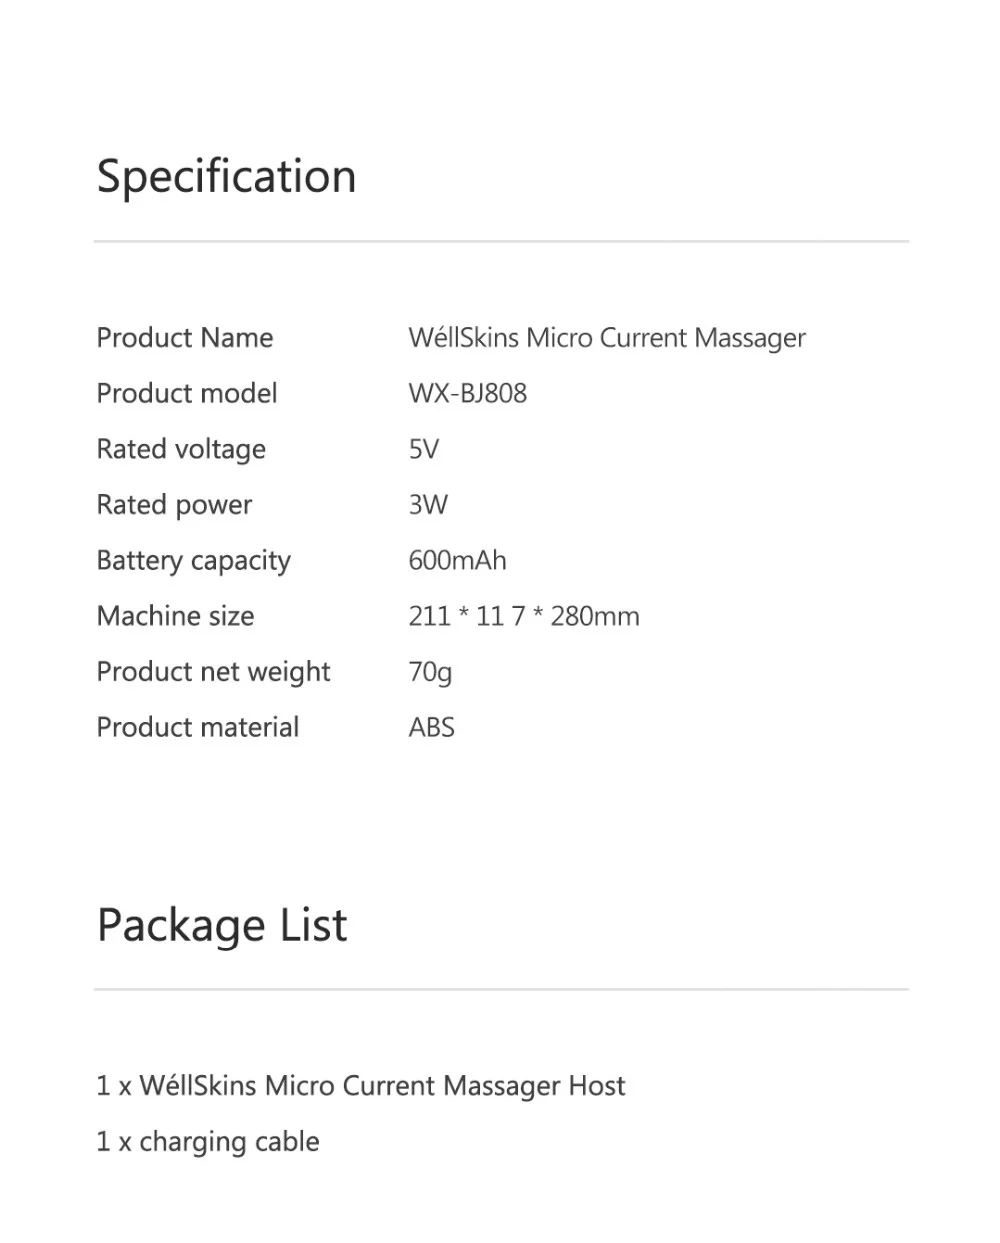
Task: Select the Rated voltage label
Action: (x=181, y=450)
